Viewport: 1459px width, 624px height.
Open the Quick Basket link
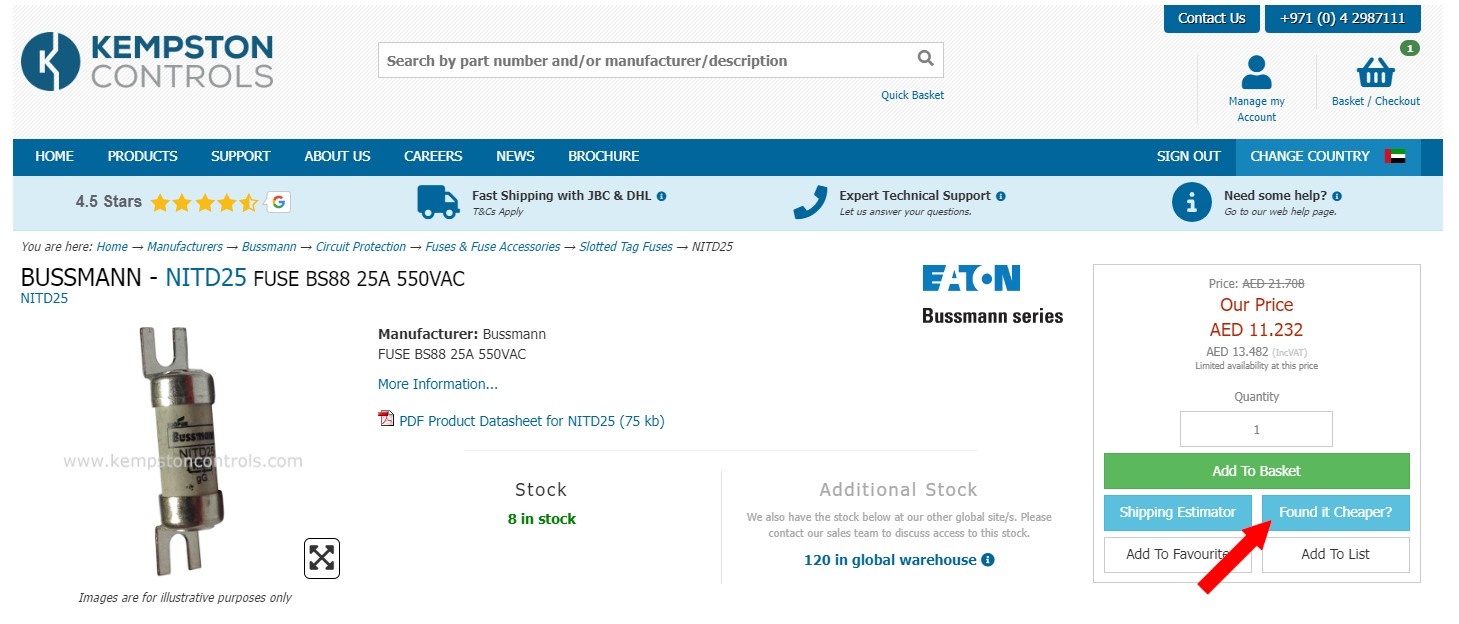click(912, 95)
